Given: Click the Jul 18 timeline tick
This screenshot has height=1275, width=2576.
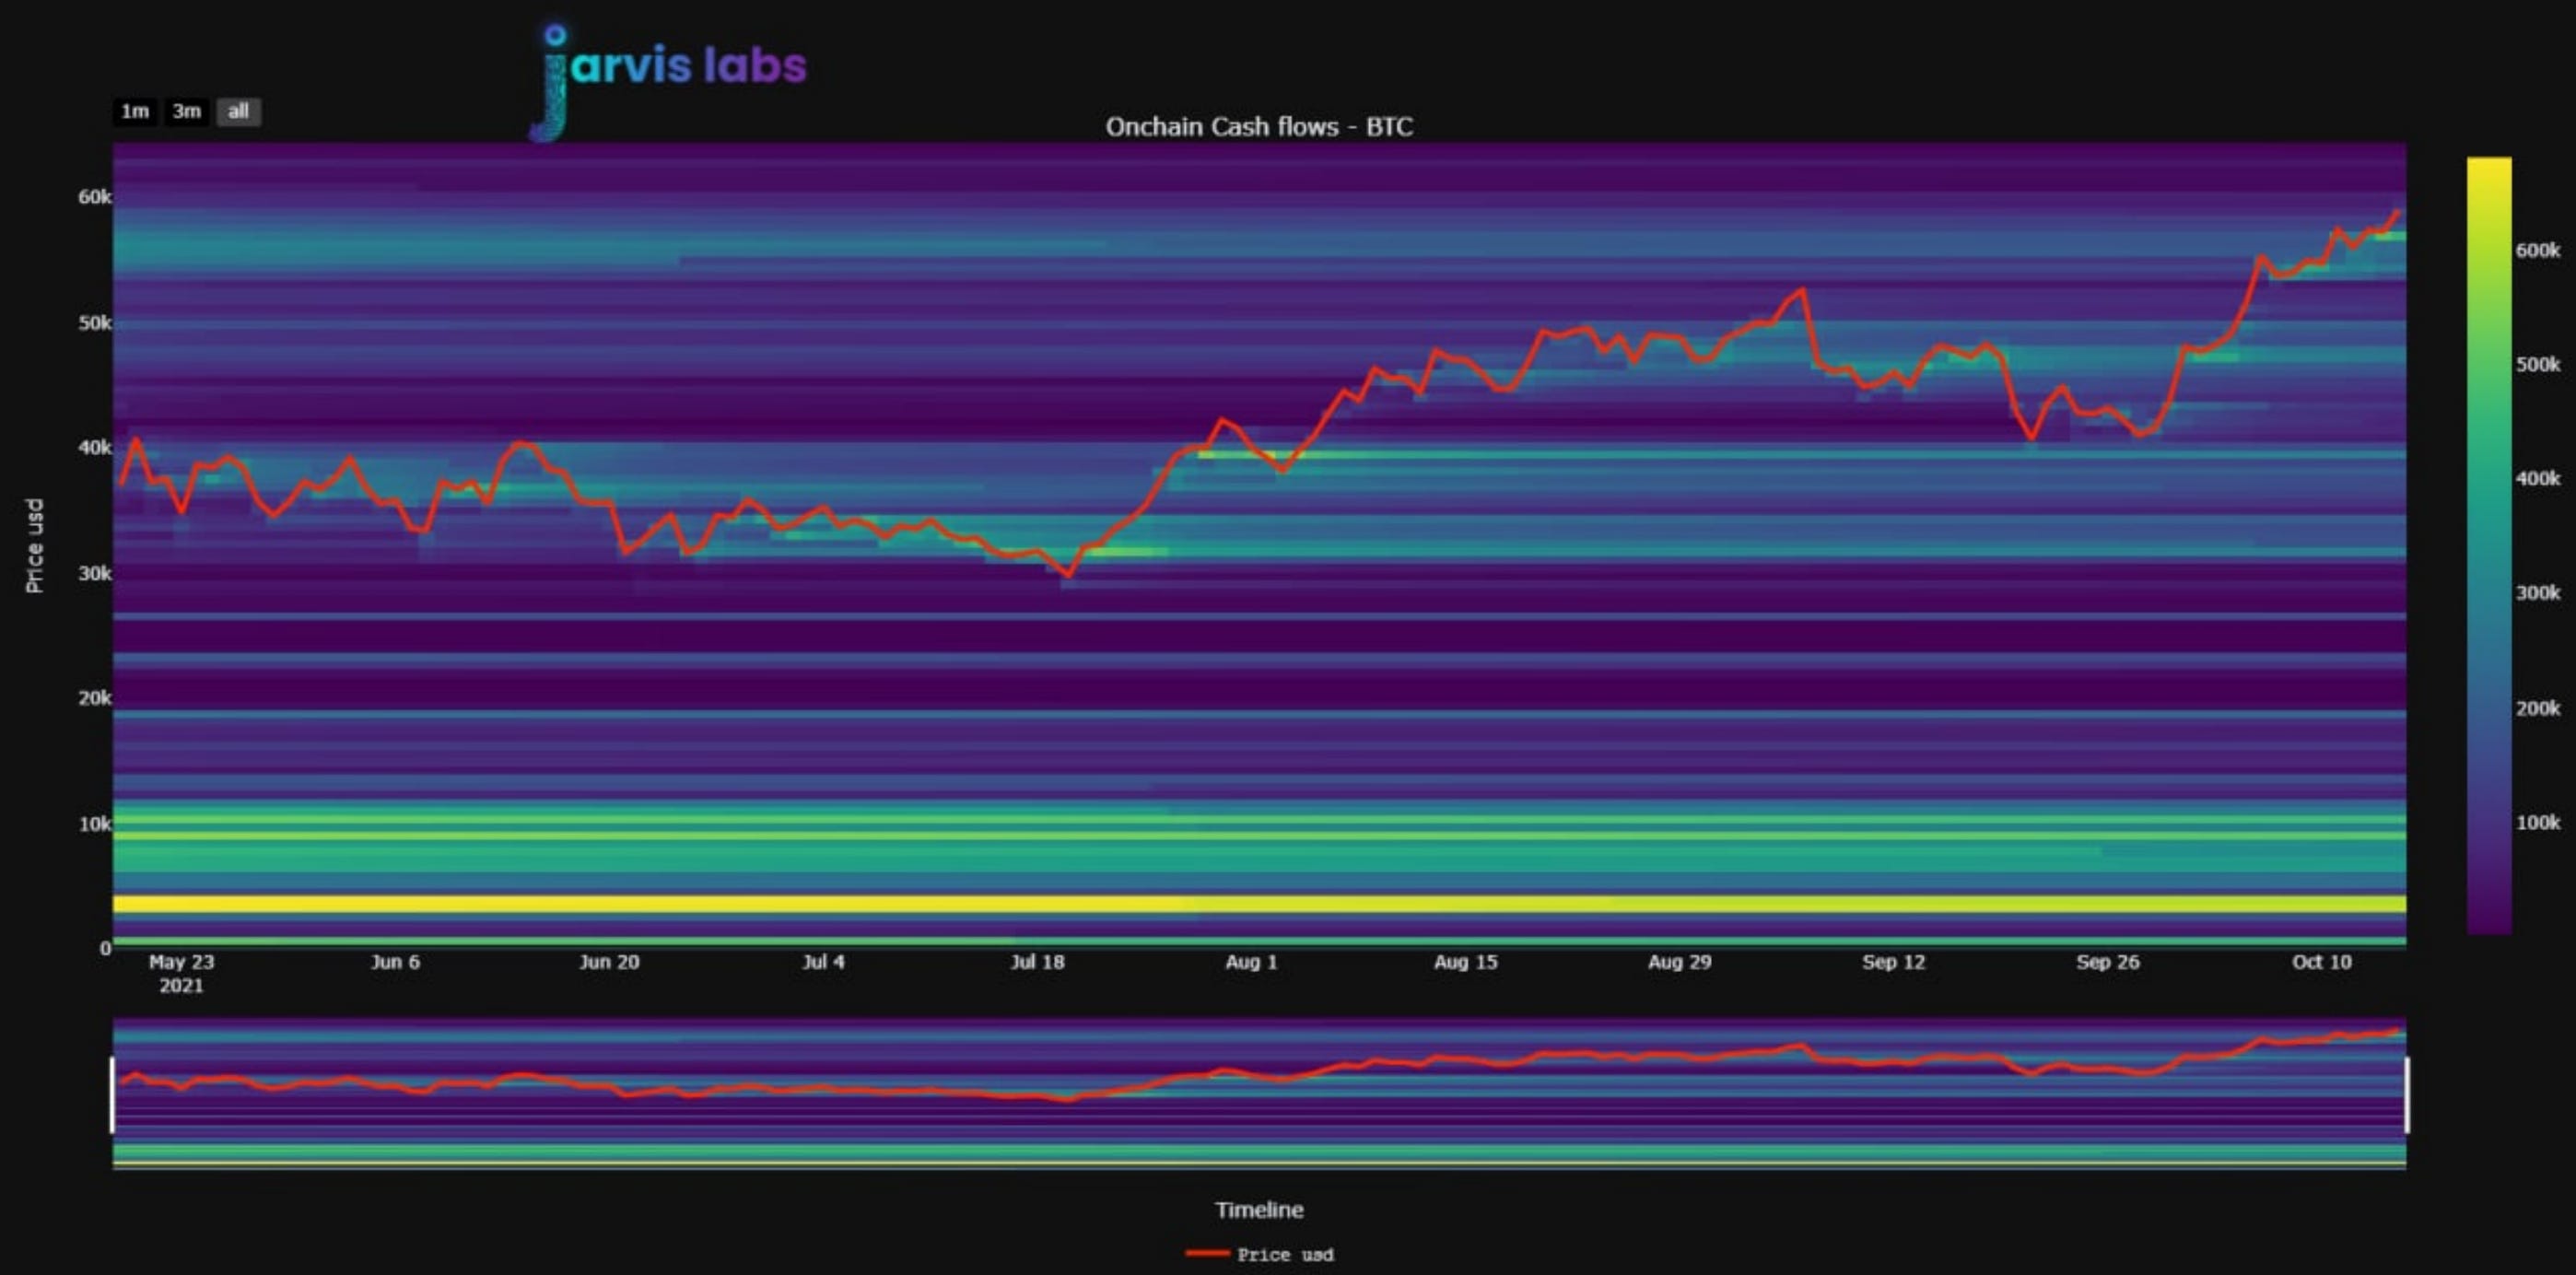Looking at the screenshot, I should [x=1037, y=962].
